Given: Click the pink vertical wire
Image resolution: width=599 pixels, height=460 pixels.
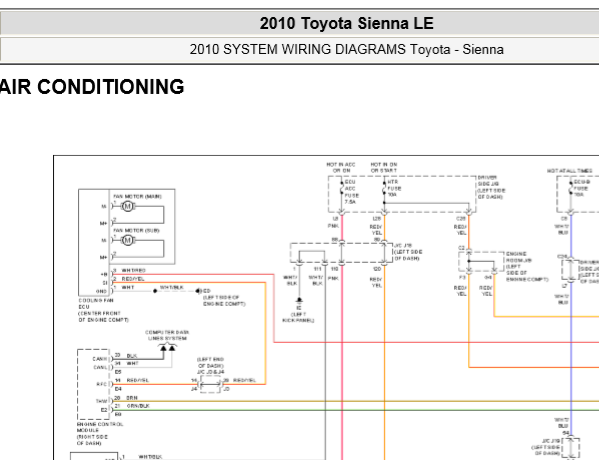Looking at the screenshot, I should tap(342, 363).
